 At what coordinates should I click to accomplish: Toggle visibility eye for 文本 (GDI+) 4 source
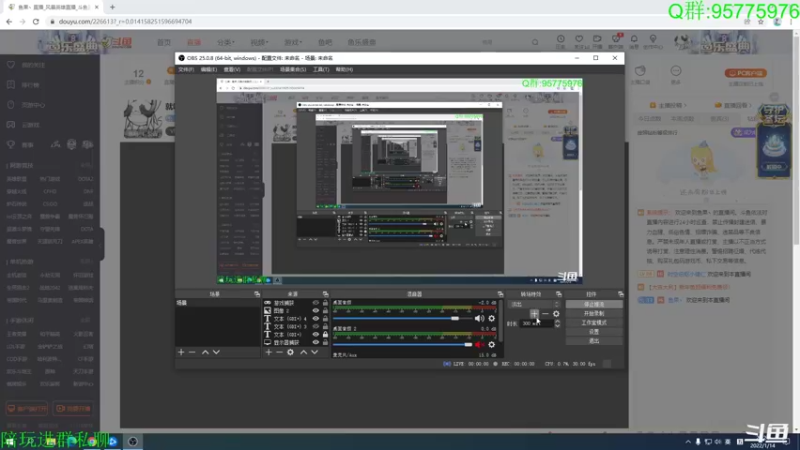click(315, 319)
